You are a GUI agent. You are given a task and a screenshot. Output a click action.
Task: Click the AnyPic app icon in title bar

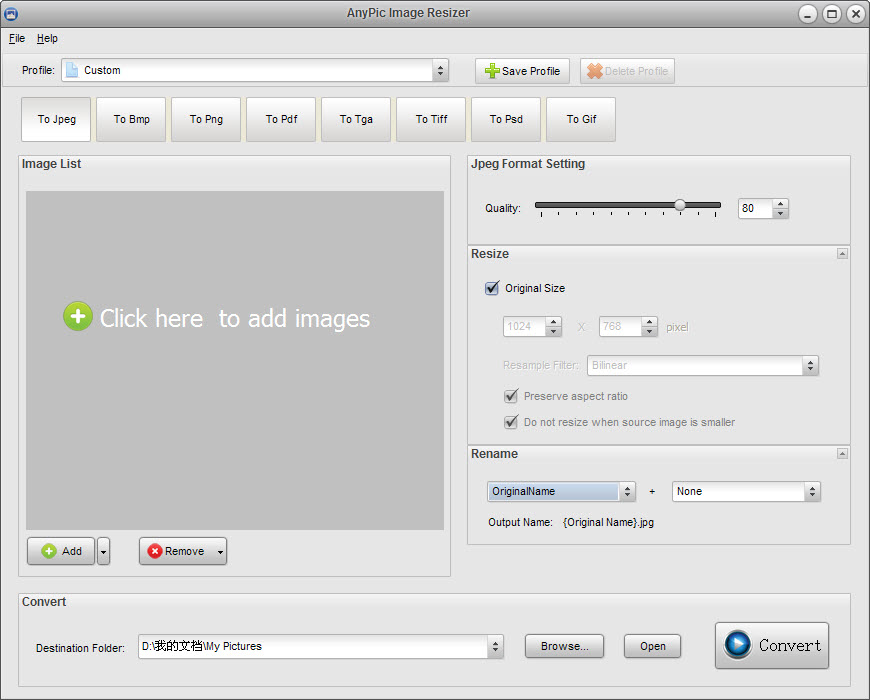tap(11, 13)
